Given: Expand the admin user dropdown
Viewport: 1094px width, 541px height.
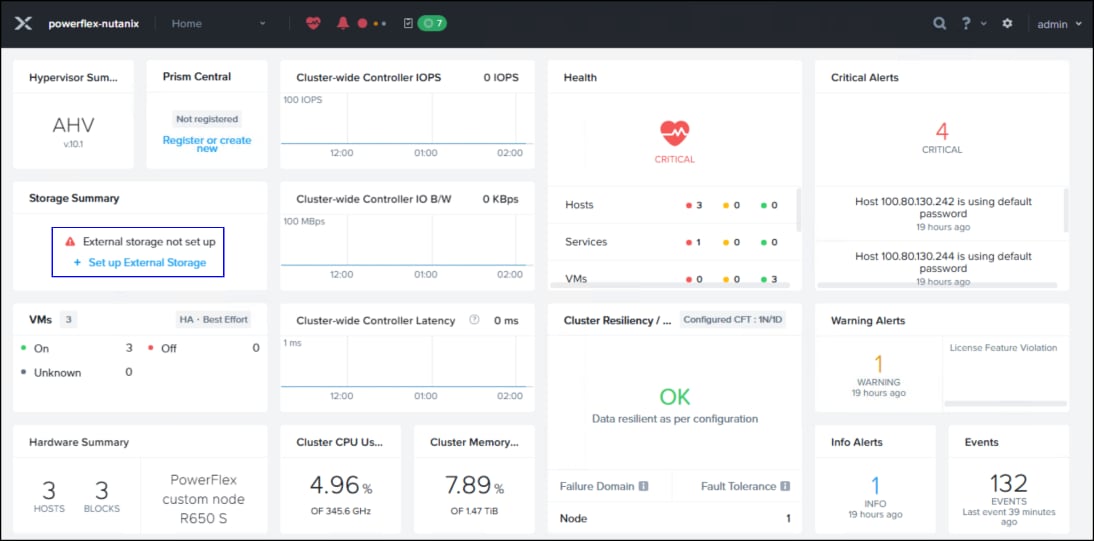Looking at the screenshot, I should 1059,24.
